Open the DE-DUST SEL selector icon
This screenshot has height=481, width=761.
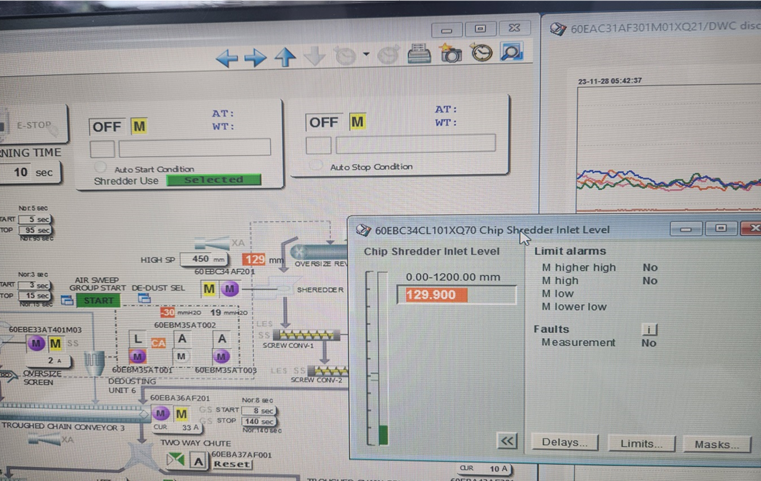pyautogui.click(x=144, y=299)
